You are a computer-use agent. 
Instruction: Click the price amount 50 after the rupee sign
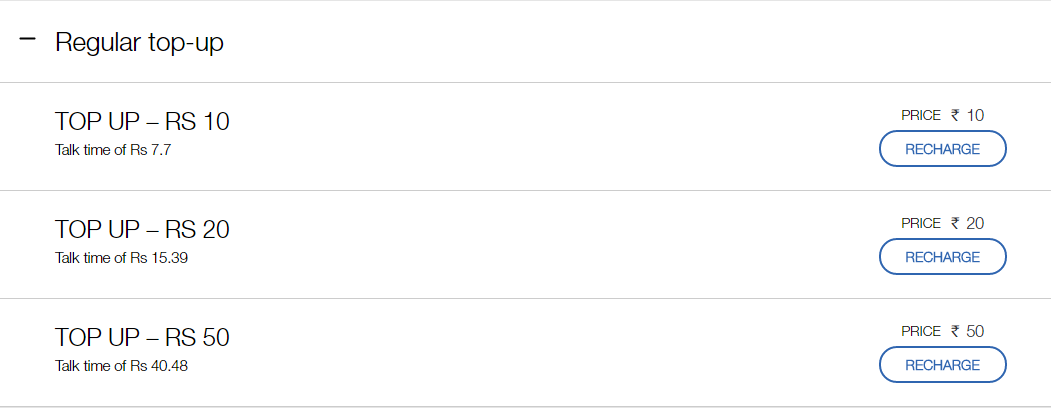(975, 332)
